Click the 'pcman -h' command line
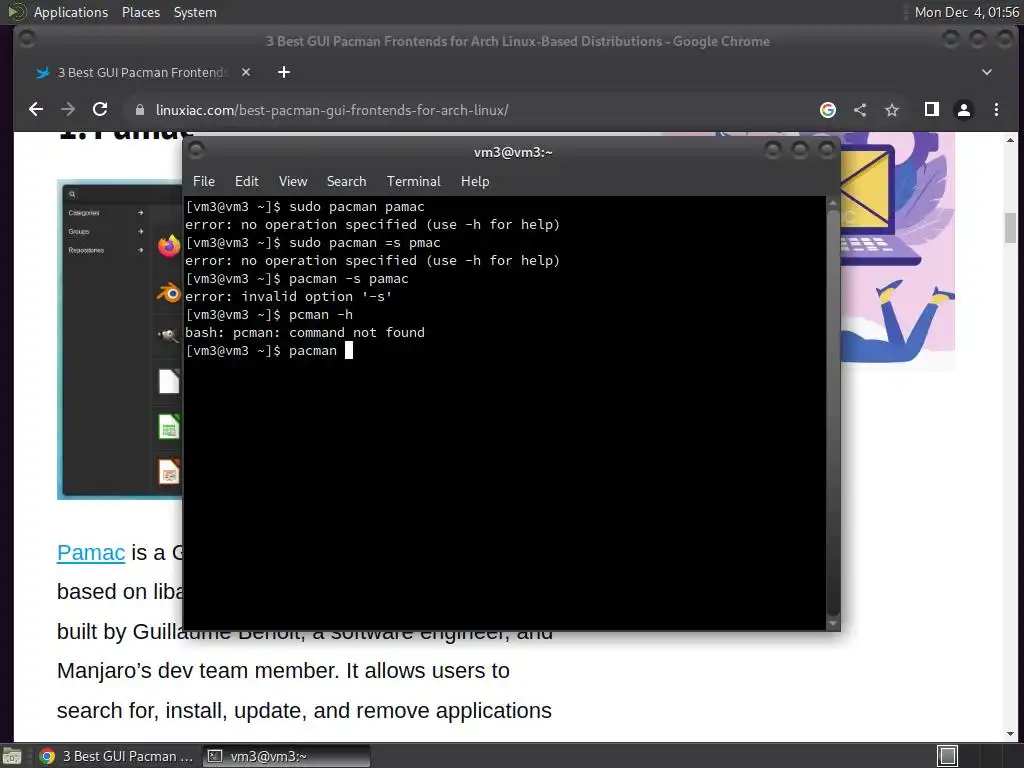 click(x=269, y=315)
